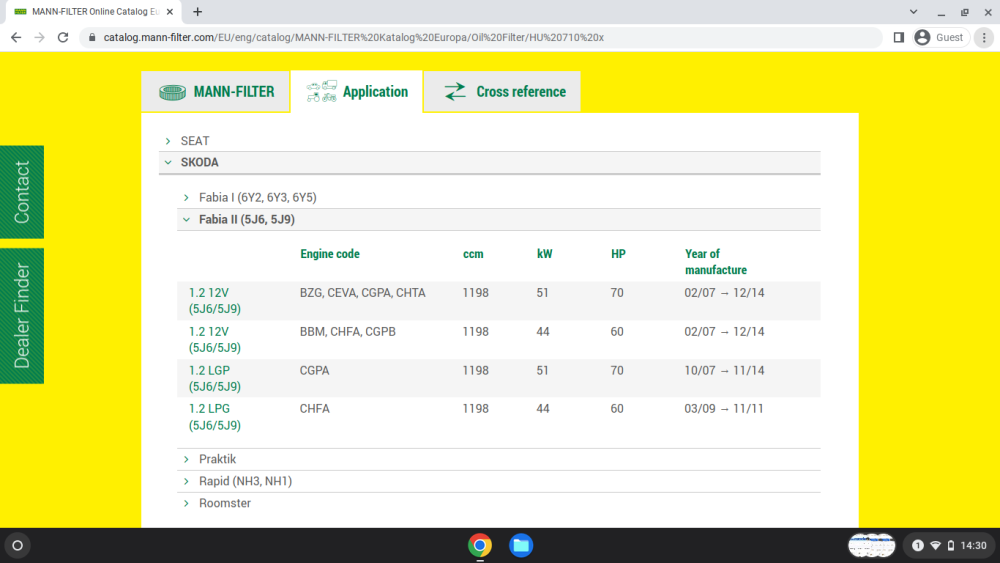
Task: Open a new browser tab
Action: (198, 11)
